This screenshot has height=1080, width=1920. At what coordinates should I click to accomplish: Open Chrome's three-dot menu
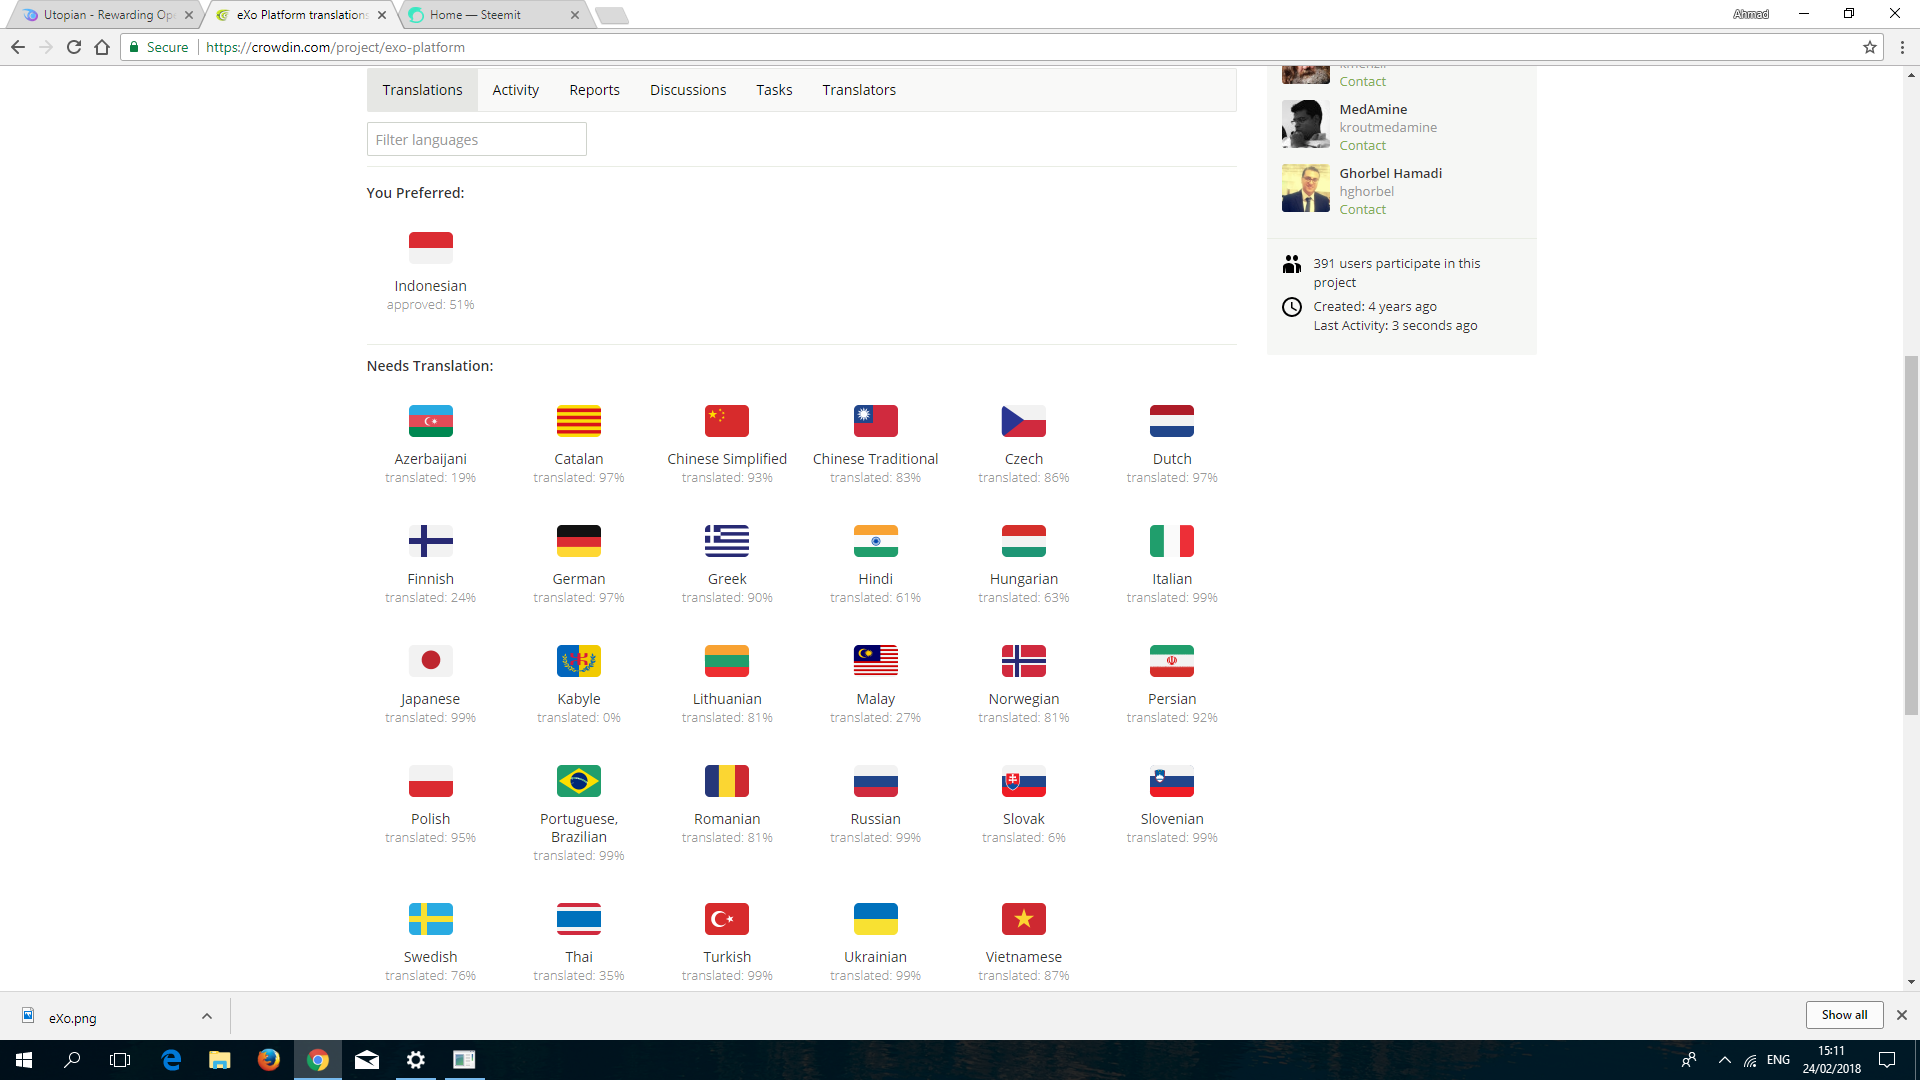click(x=1902, y=47)
